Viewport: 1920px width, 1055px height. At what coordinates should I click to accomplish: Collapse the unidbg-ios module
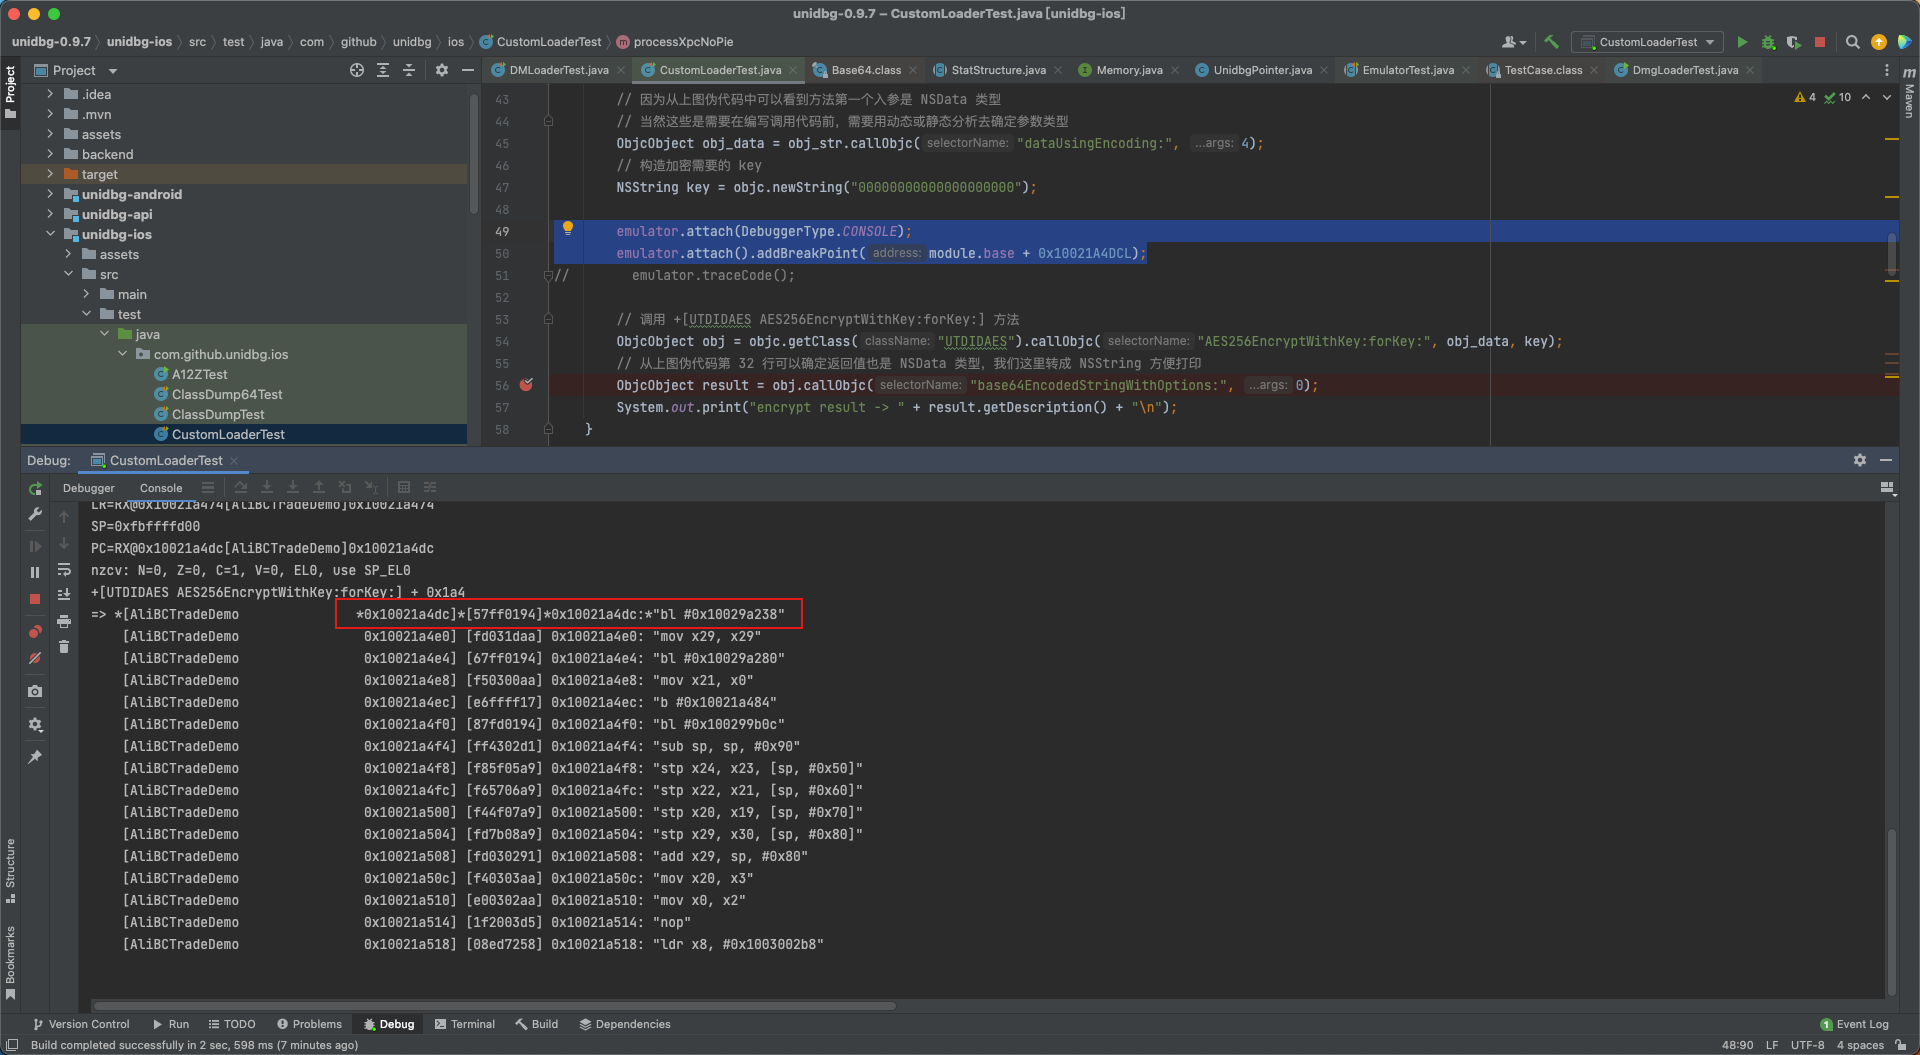[50, 234]
